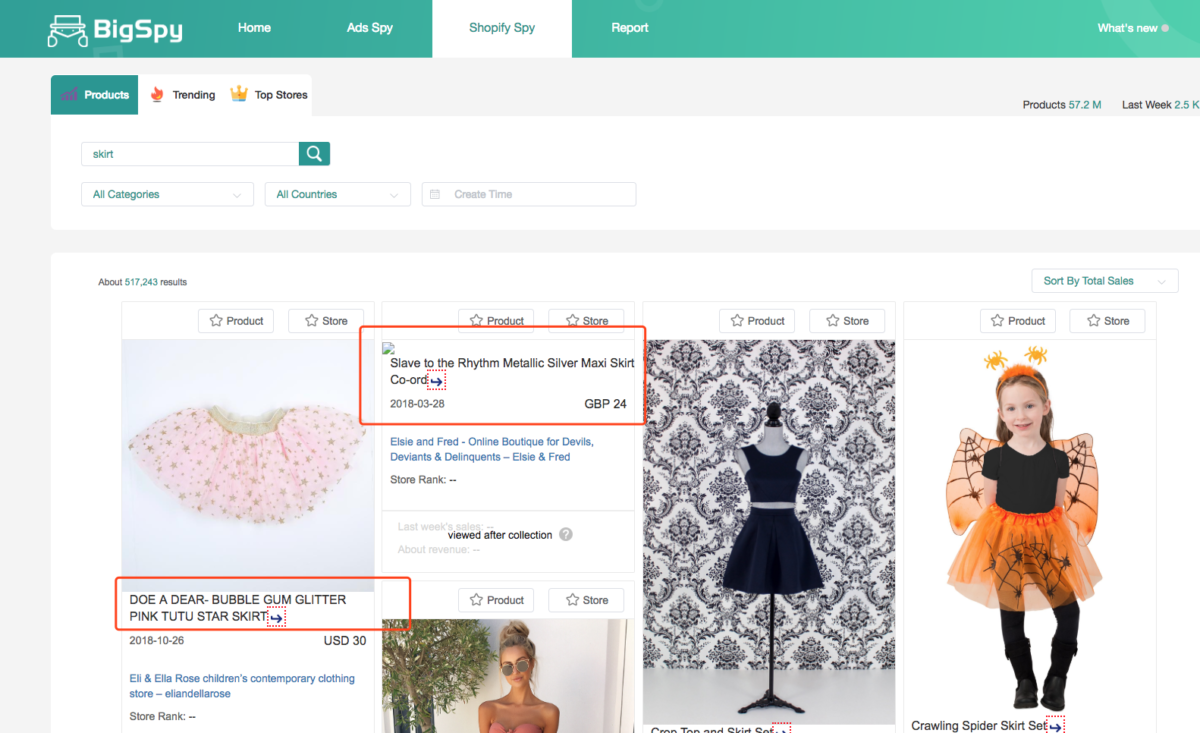The height and width of the screenshot is (733, 1200).
Task: Open the Report page
Action: coord(630,28)
